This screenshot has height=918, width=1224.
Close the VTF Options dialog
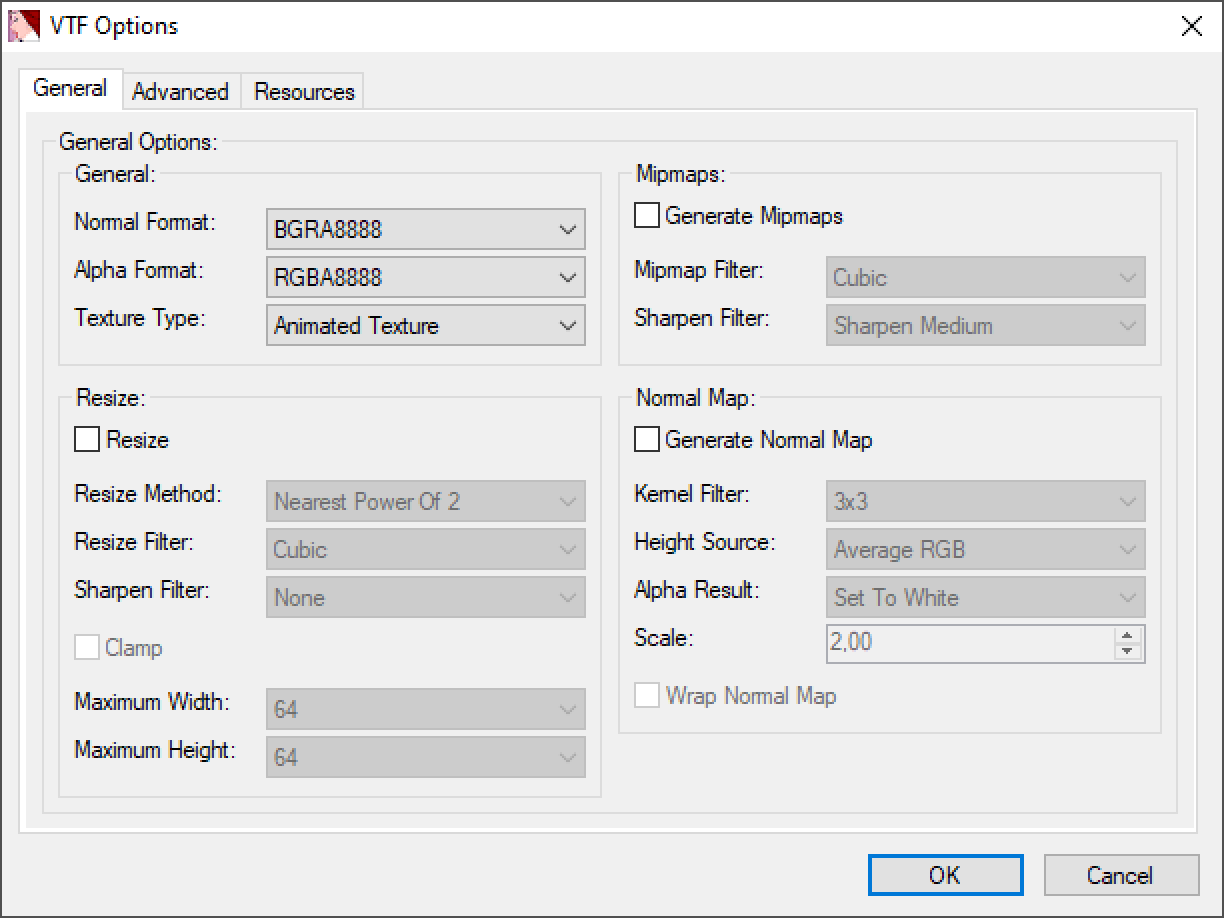click(x=1191, y=27)
